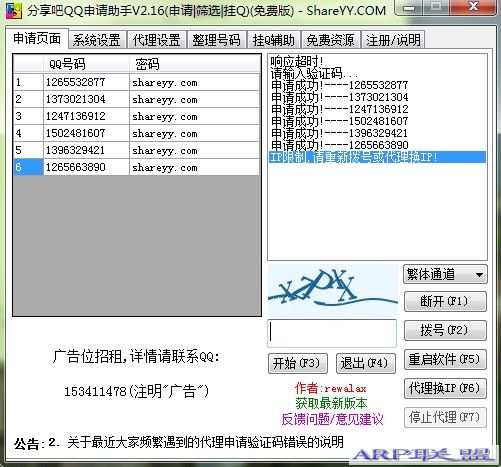Switch to the 申请页面 tab
This screenshot has height=467, width=501.
pos(37,39)
